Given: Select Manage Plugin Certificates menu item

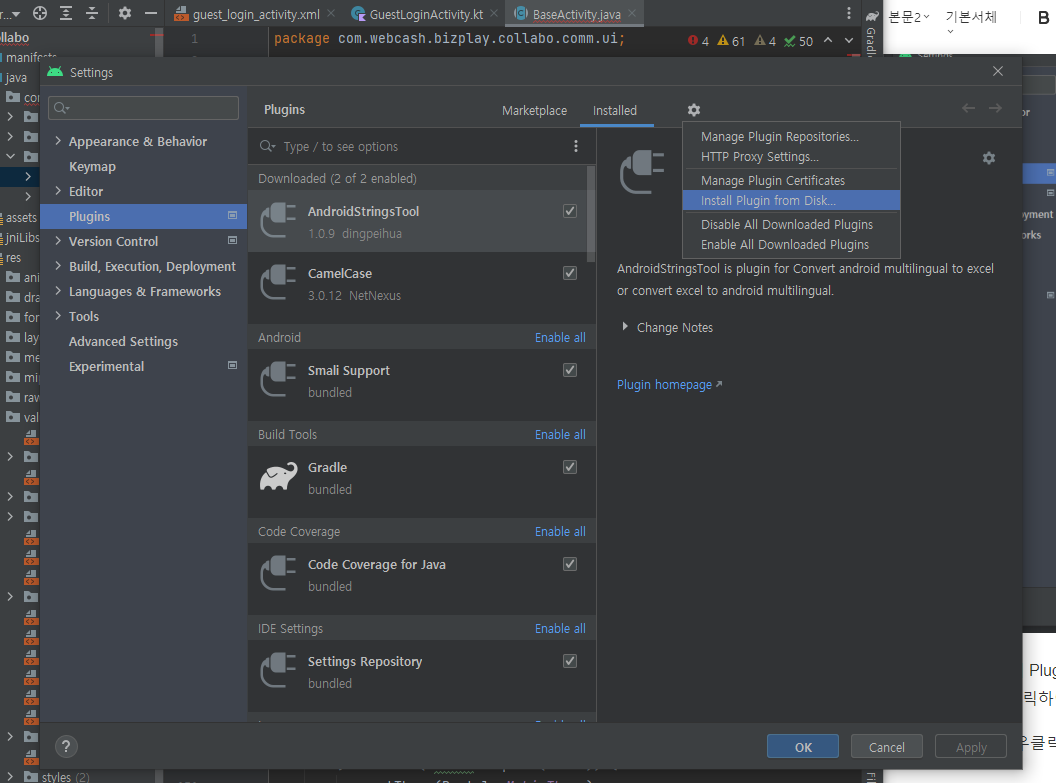Looking at the screenshot, I should [791, 180].
